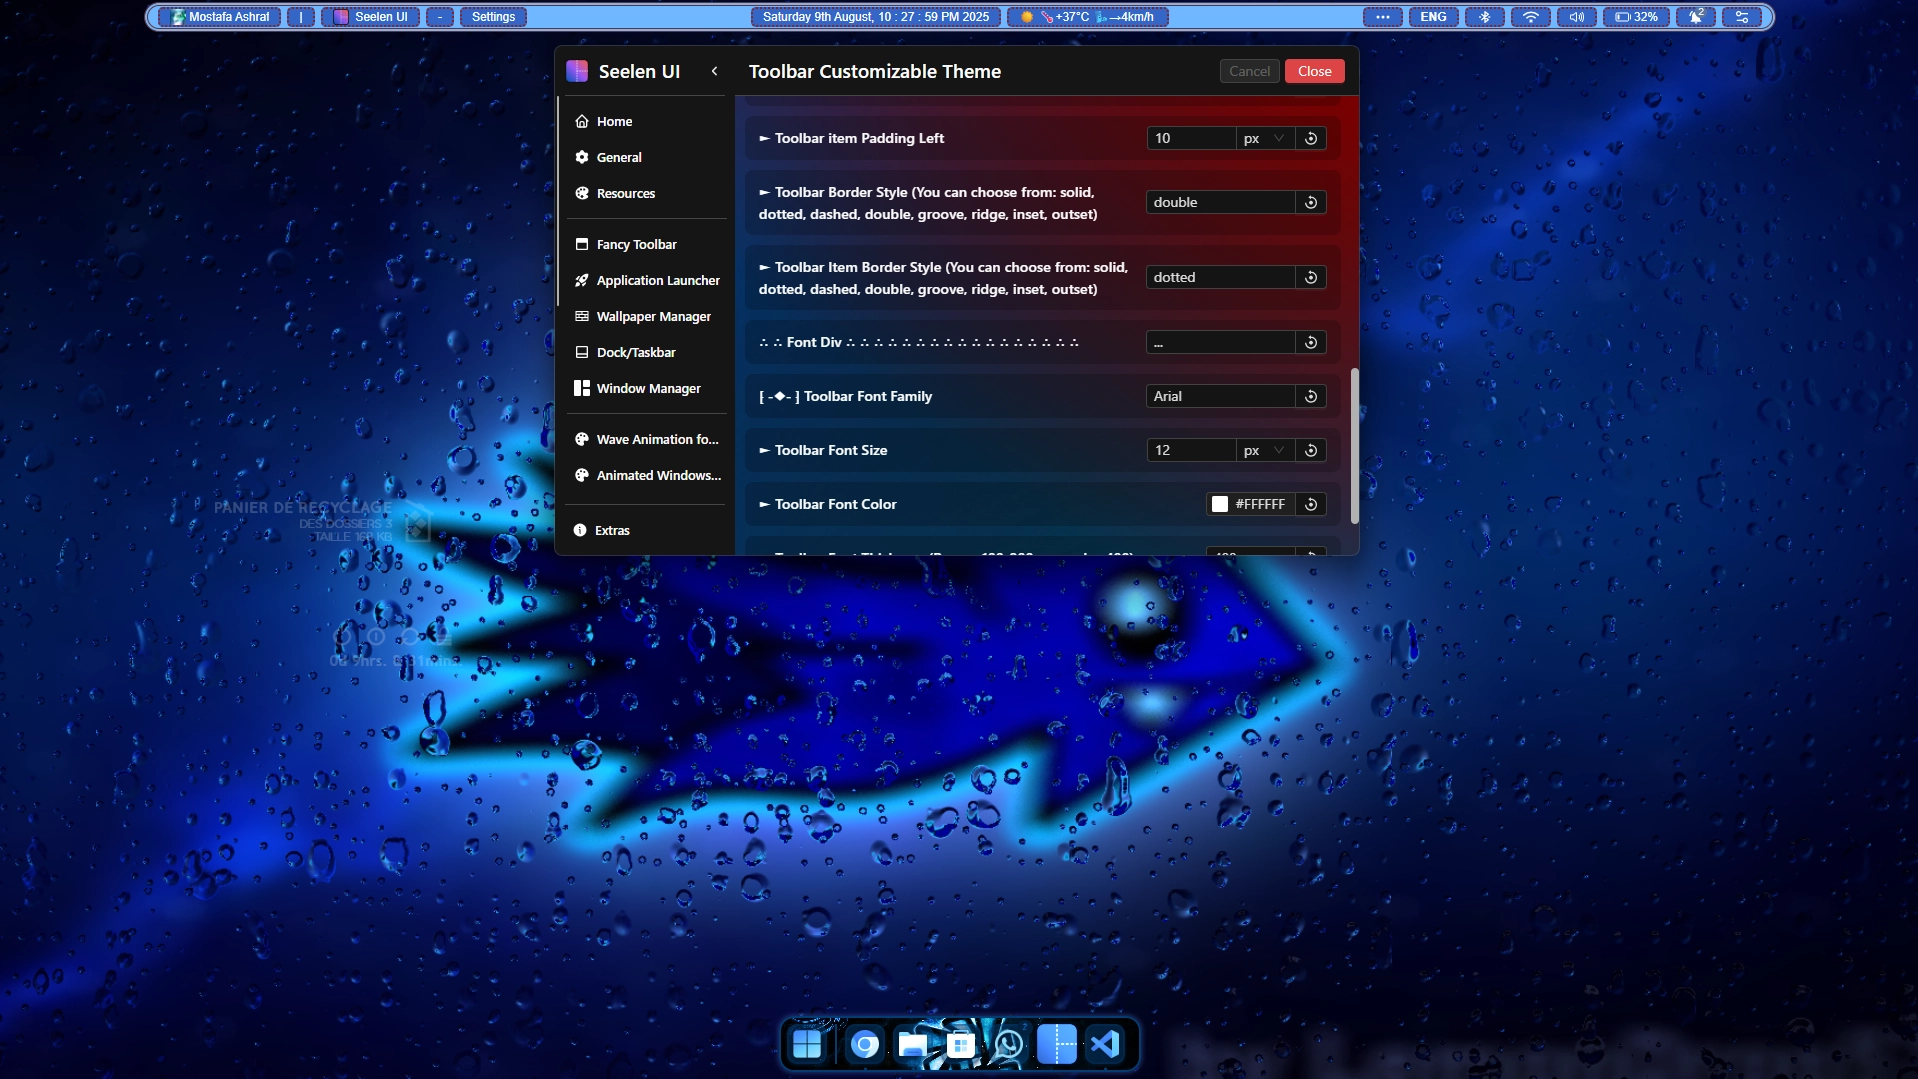This screenshot has width=1918, height=1079.
Task: Open Microsoft Store from the dock
Action: [x=961, y=1045]
